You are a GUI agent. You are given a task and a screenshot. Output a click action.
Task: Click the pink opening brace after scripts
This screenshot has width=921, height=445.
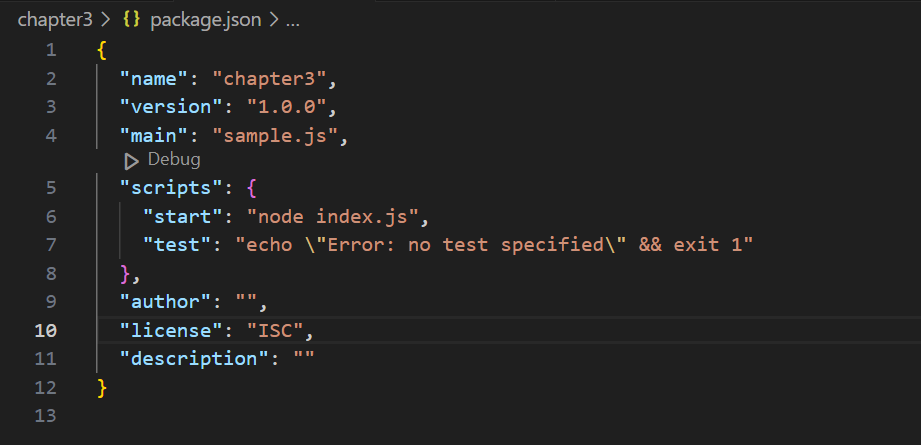(252, 188)
